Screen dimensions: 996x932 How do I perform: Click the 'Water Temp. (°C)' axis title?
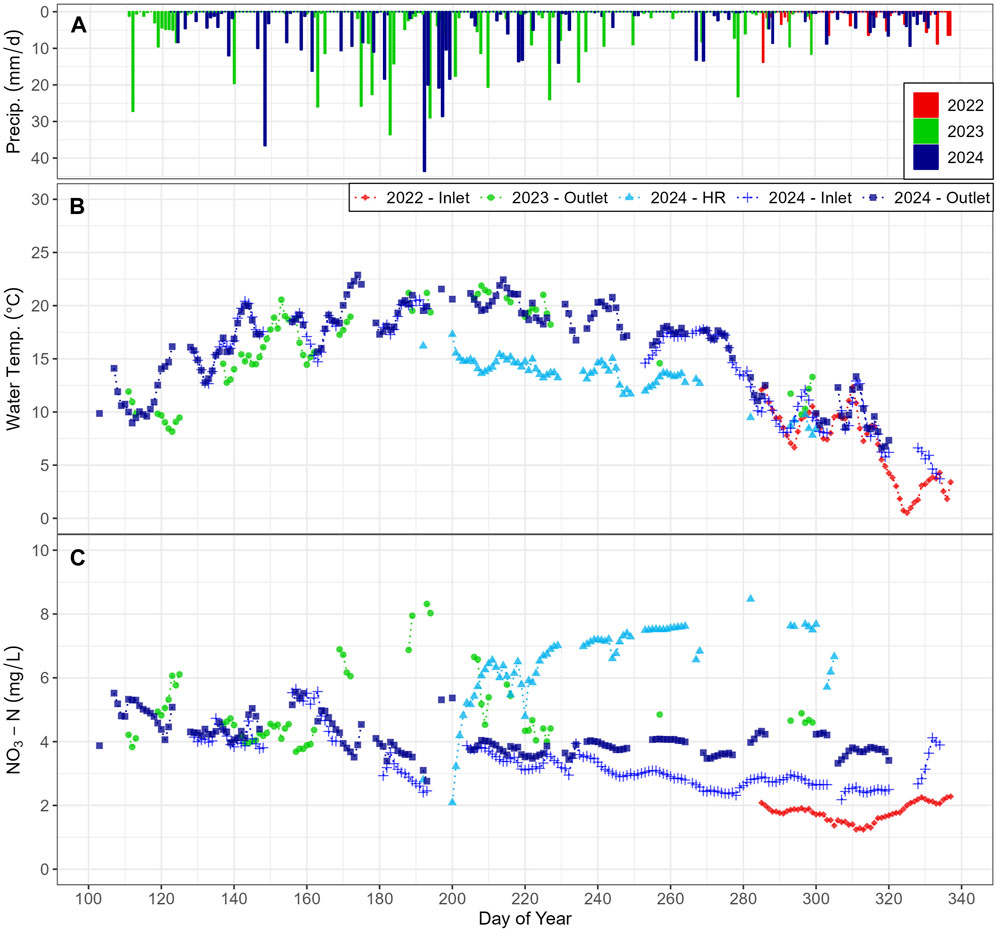(x=15, y=356)
